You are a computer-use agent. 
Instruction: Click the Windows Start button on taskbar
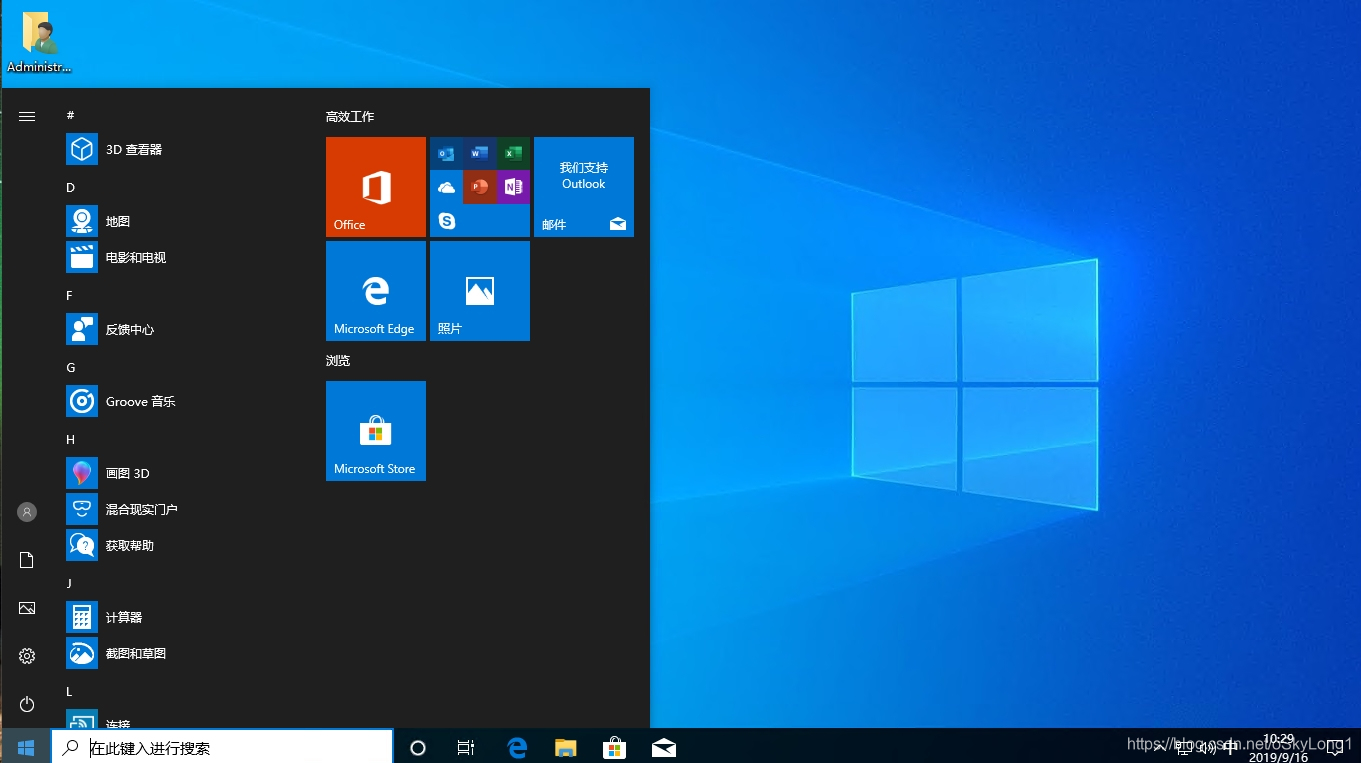pos(26,747)
